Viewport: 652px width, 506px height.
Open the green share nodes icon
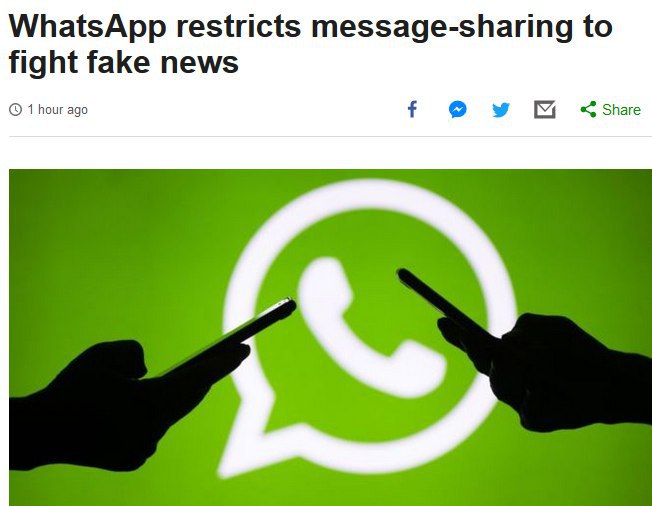tap(588, 109)
